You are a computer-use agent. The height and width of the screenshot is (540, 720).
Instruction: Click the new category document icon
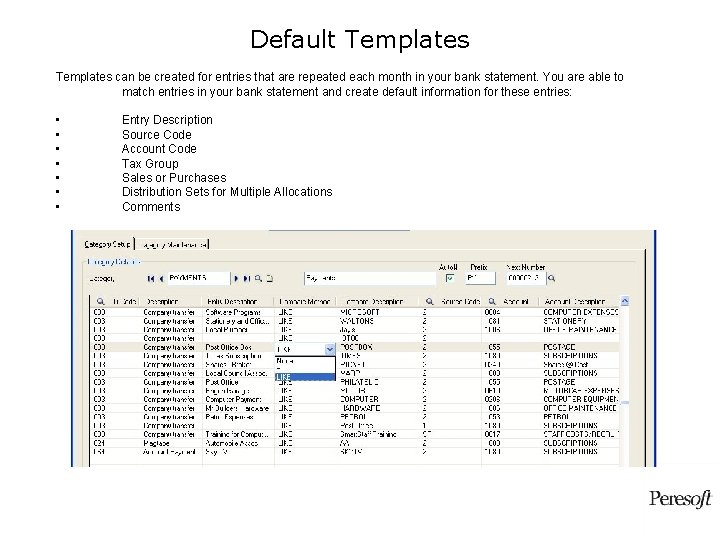click(x=270, y=278)
